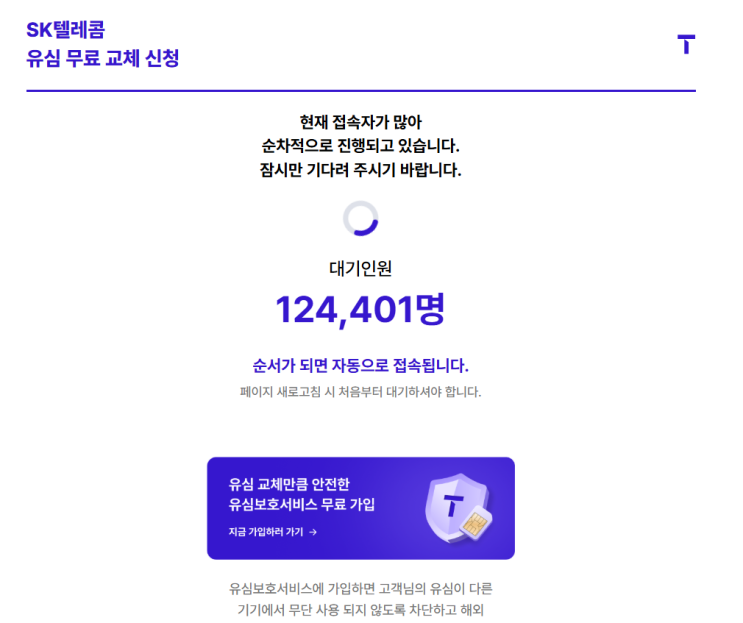Click the 순서가 되면 자동으로 접속됩니다 notice
The width and height of the screenshot is (743, 623).
coord(360,365)
